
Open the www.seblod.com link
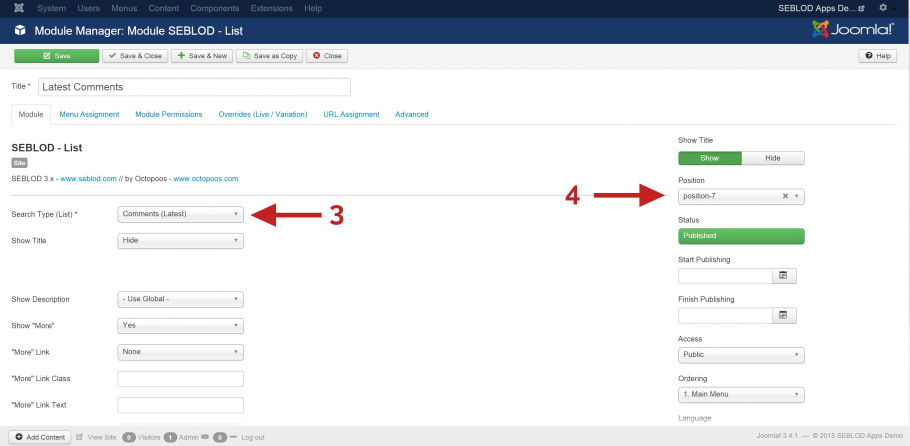(x=89, y=179)
